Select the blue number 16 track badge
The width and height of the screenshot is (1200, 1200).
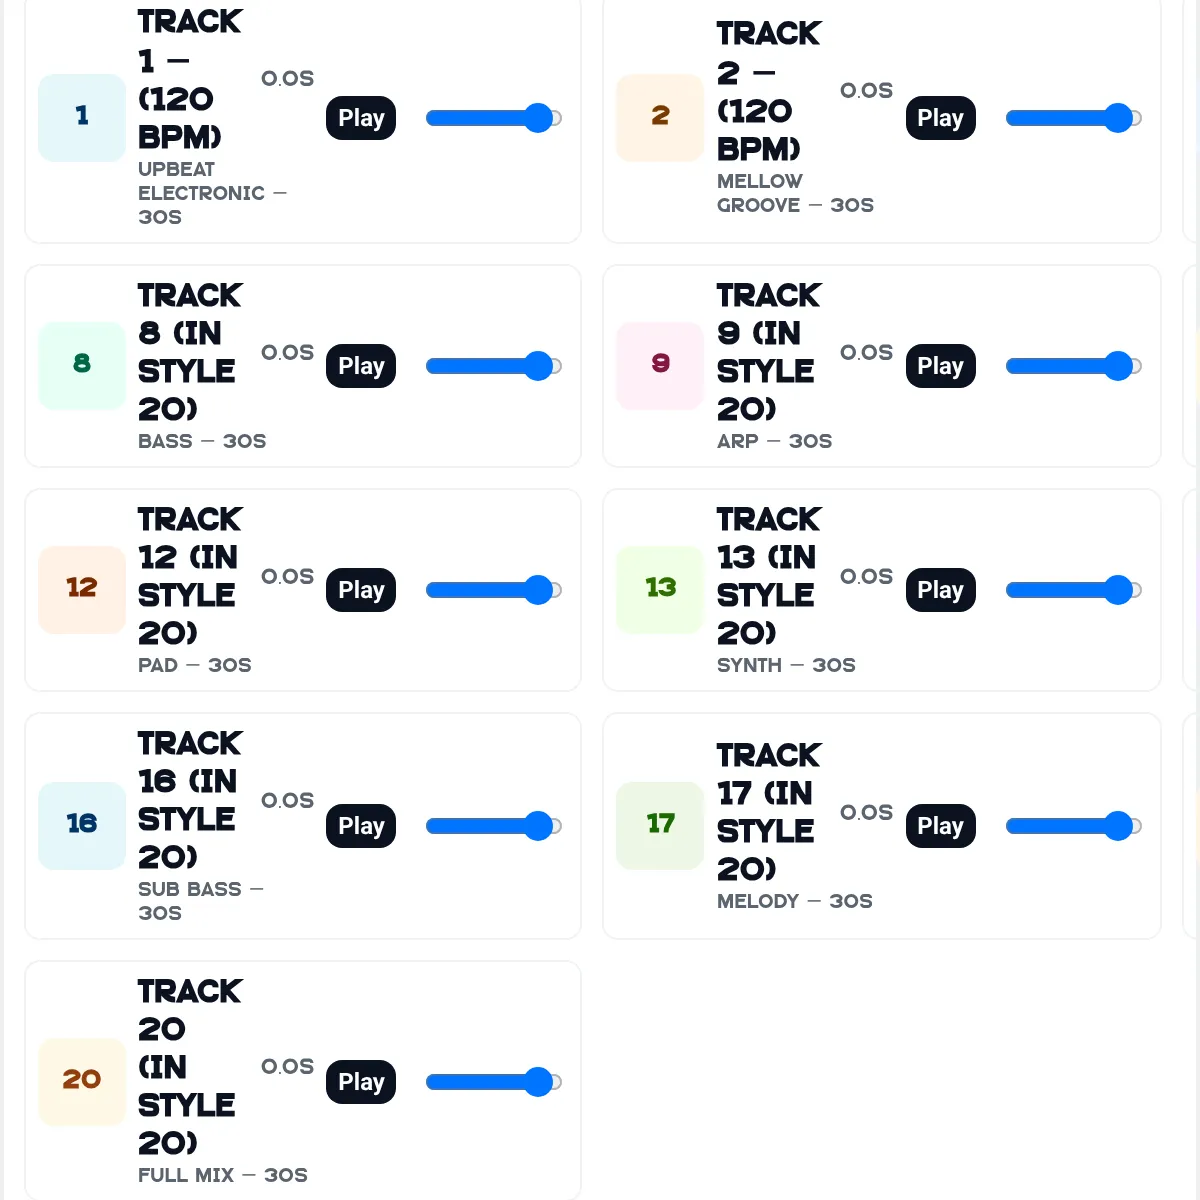pos(82,826)
